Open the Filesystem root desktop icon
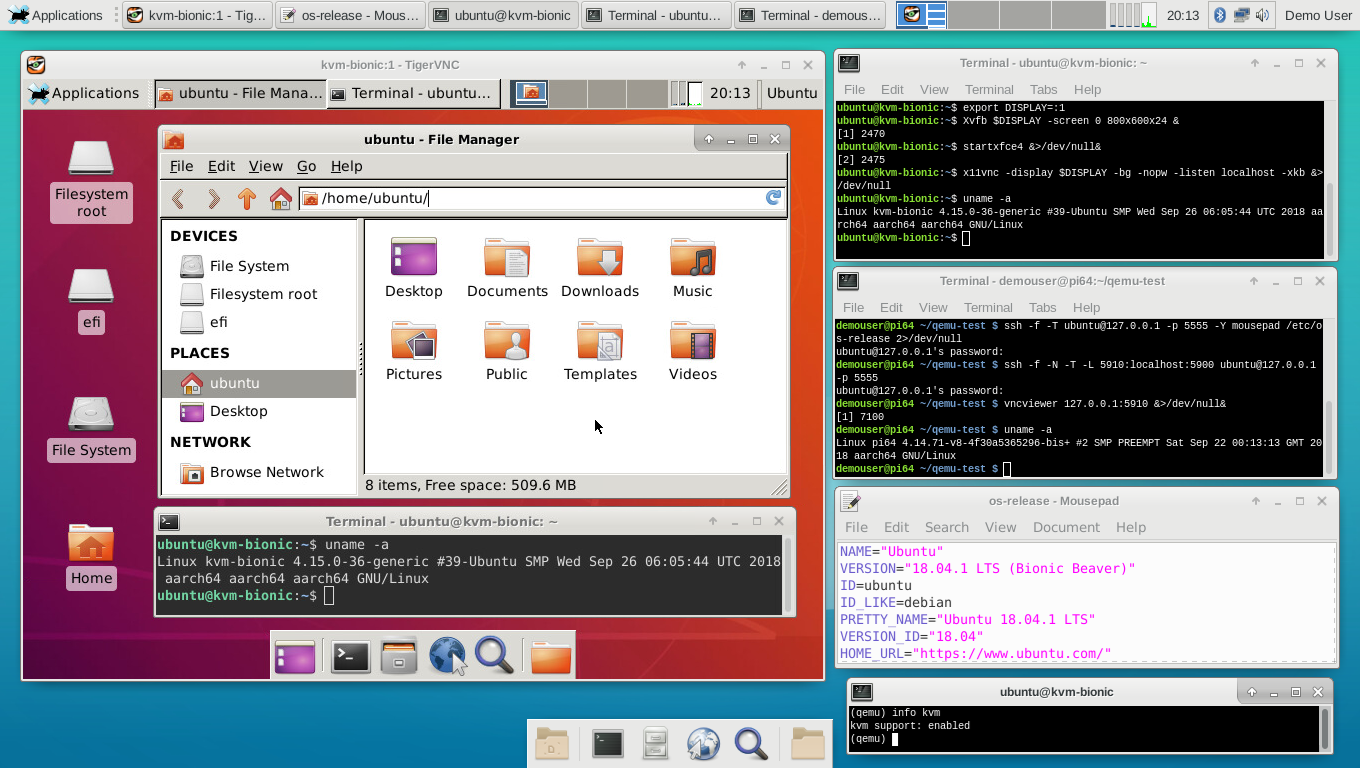Viewport: 1360px width, 768px height. 91,180
